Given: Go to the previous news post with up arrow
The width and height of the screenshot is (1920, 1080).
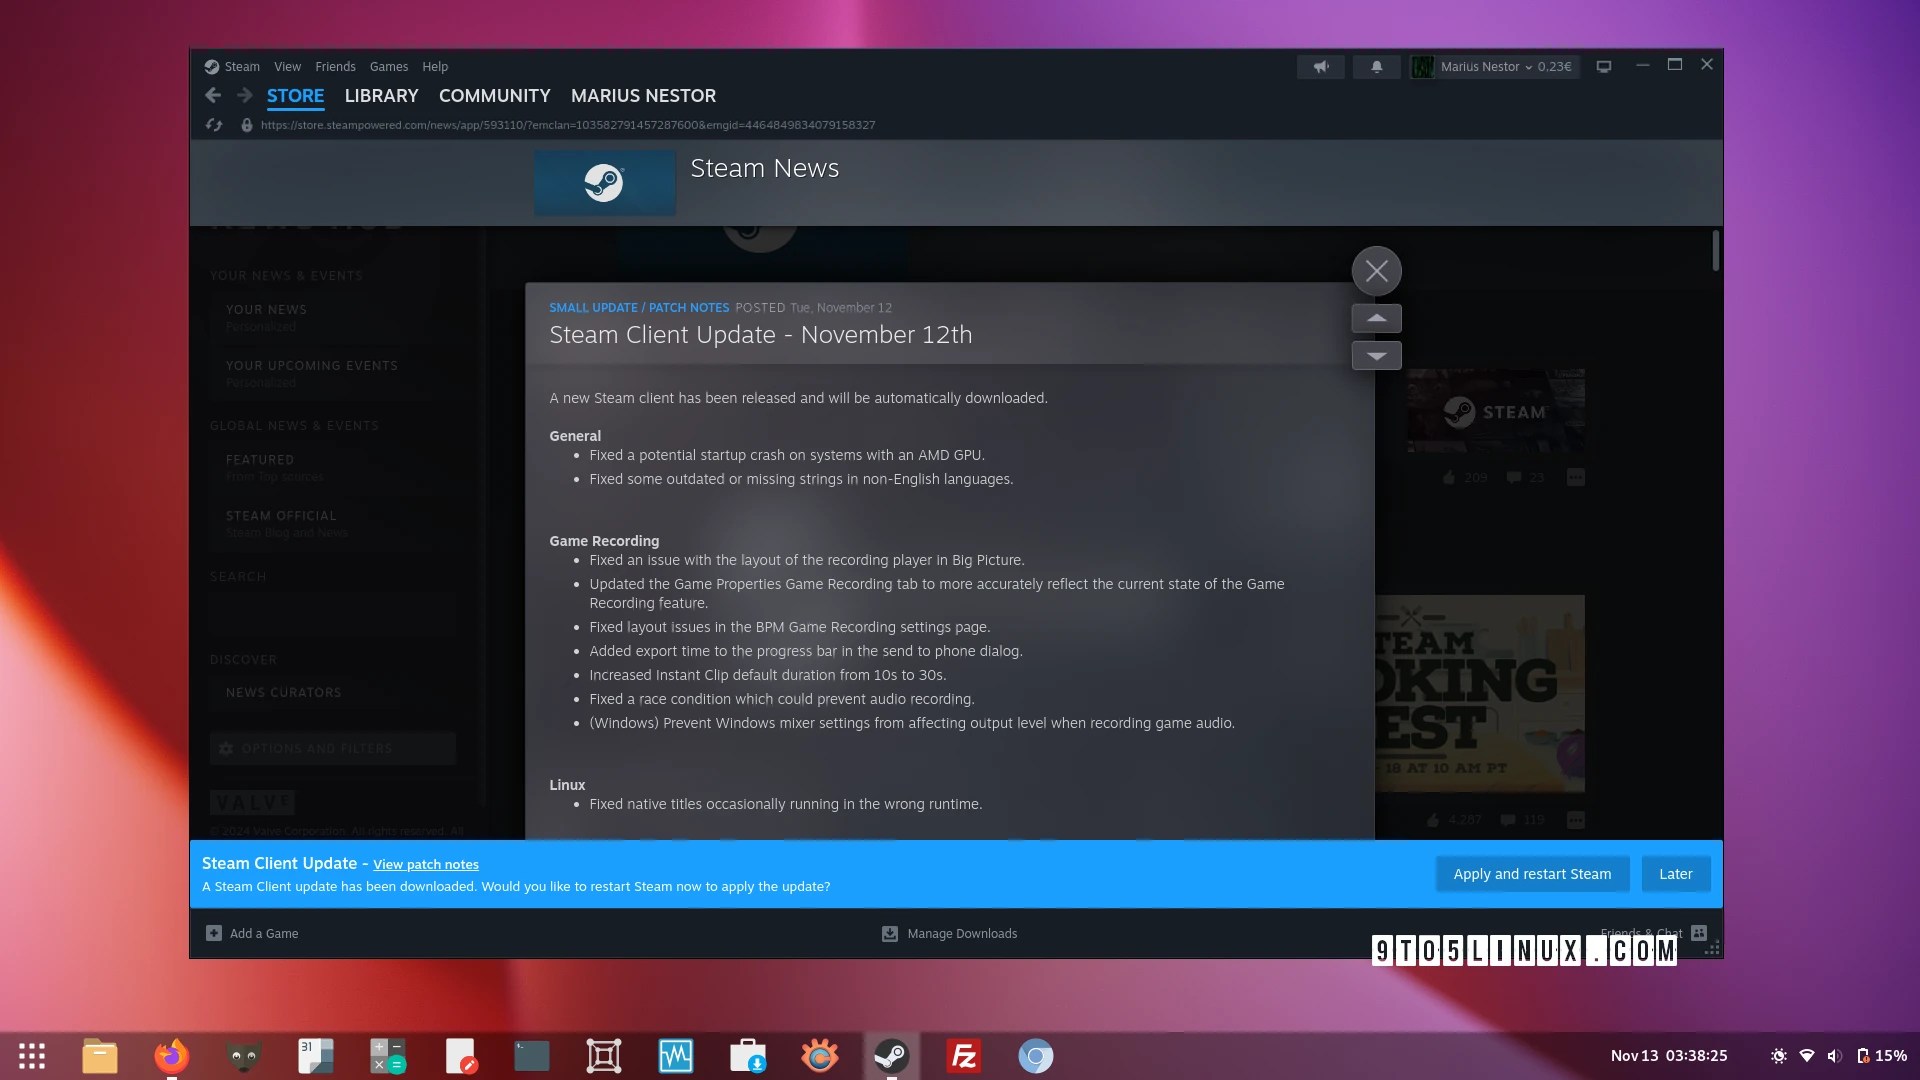Looking at the screenshot, I should [x=1376, y=318].
